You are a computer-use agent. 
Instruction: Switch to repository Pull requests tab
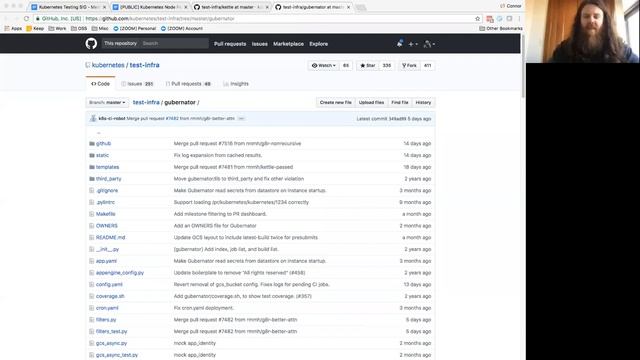point(188,84)
